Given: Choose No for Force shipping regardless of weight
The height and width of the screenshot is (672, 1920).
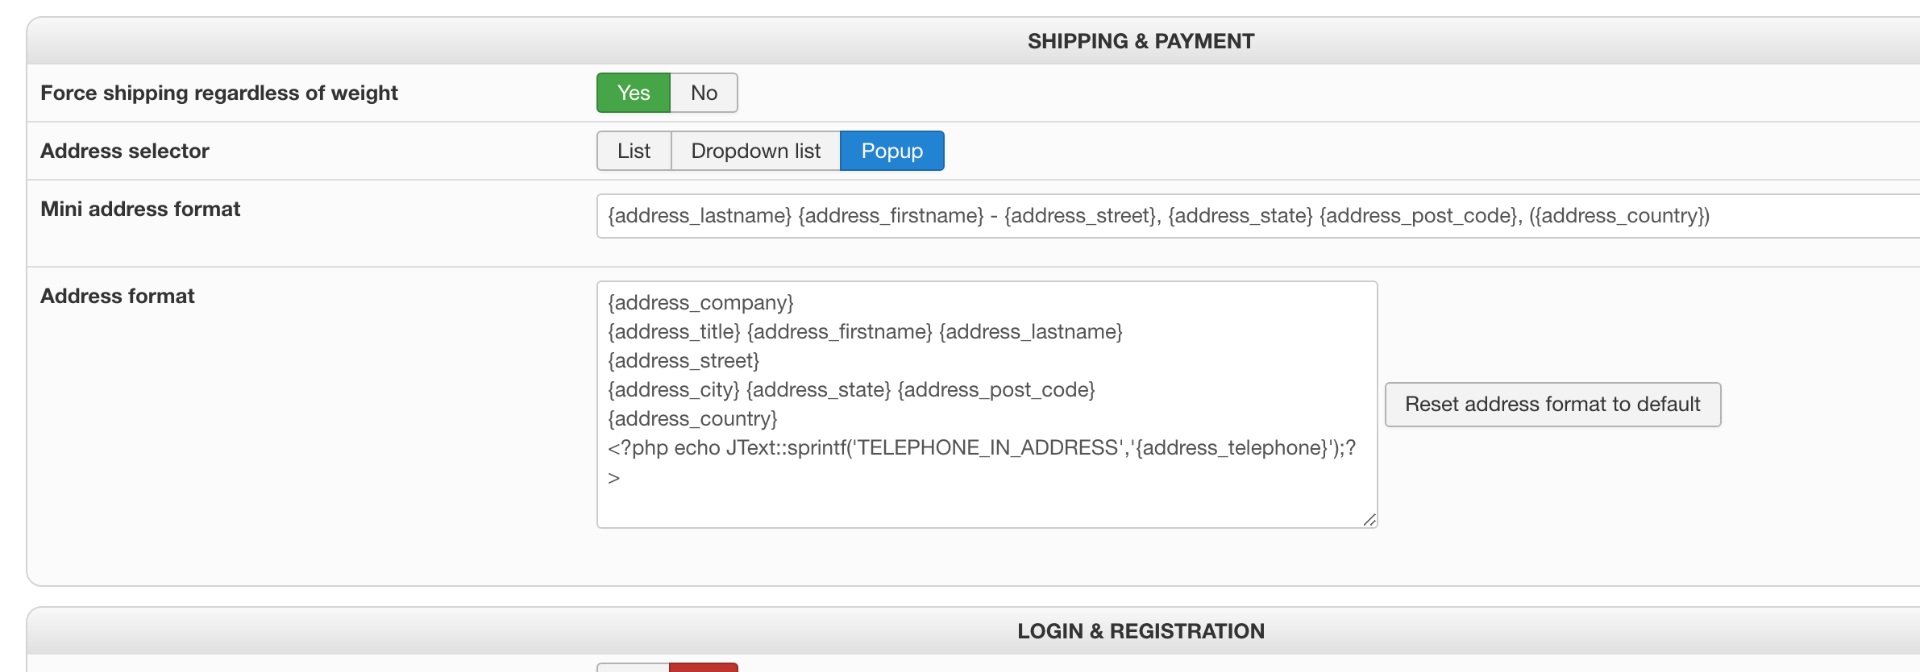Looking at the screenshot, I should [704, 93].
